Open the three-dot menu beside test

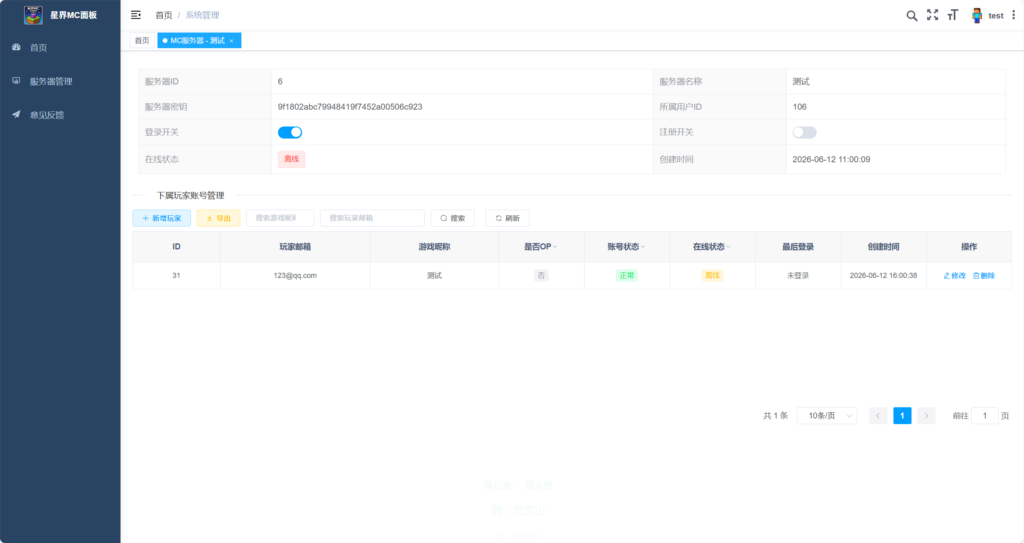pyautogui.click(x=1014, y=15)
